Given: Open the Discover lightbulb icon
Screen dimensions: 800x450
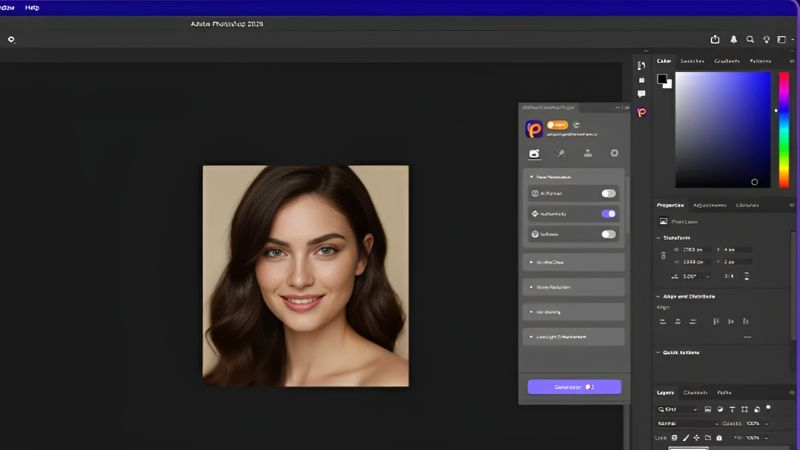Looking at the screenshot, I should click(x=766, y=39).
